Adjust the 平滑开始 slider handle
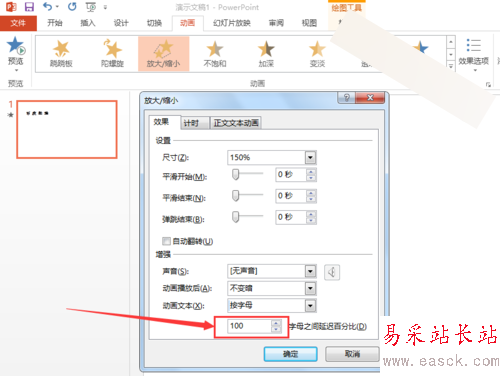The height and width of the screenshot is (376, 500). (x=236, y=174)
